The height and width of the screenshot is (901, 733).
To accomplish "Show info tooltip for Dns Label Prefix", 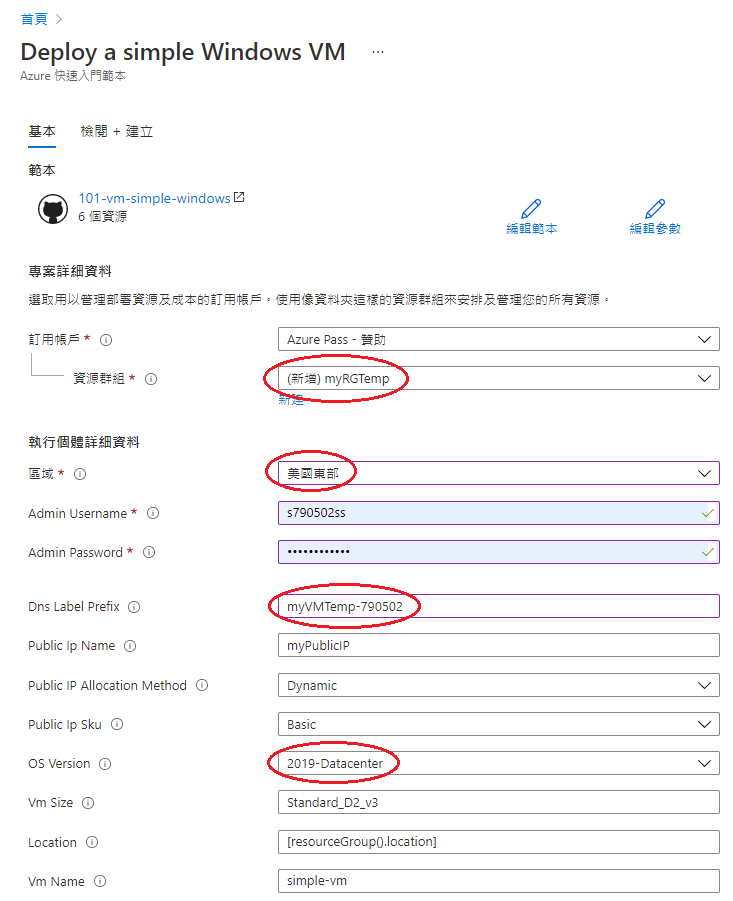I will click(x=134, y=607).
